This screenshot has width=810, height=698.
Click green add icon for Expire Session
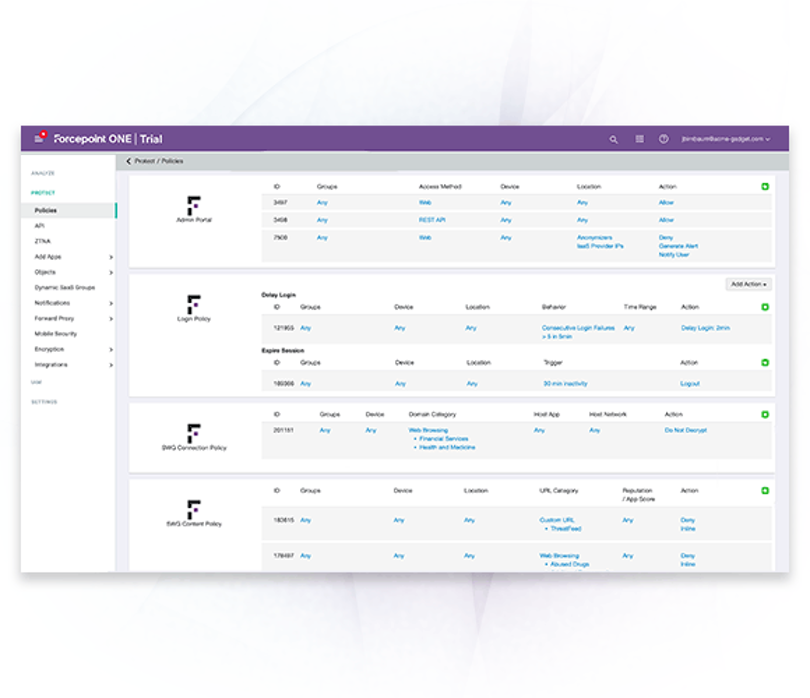765,363
